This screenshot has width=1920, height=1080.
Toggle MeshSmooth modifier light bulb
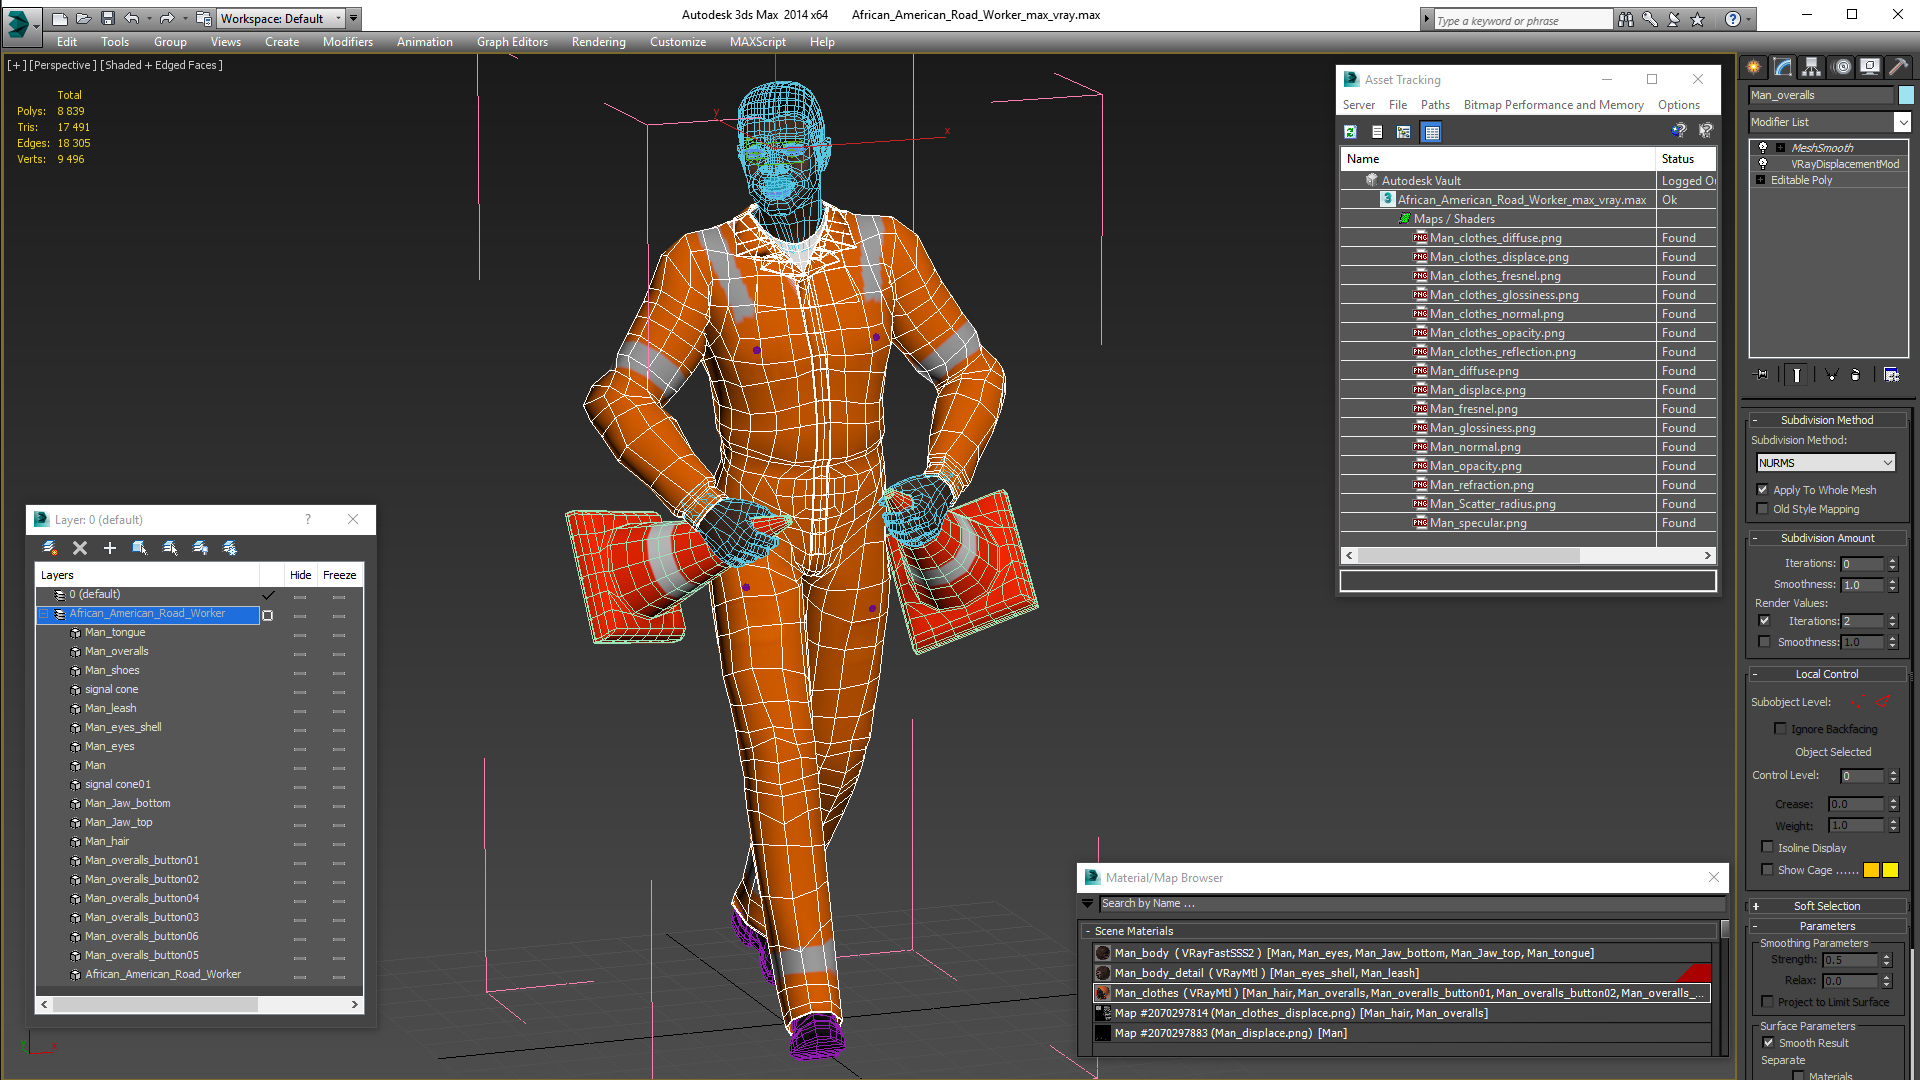coord(1763,148)
